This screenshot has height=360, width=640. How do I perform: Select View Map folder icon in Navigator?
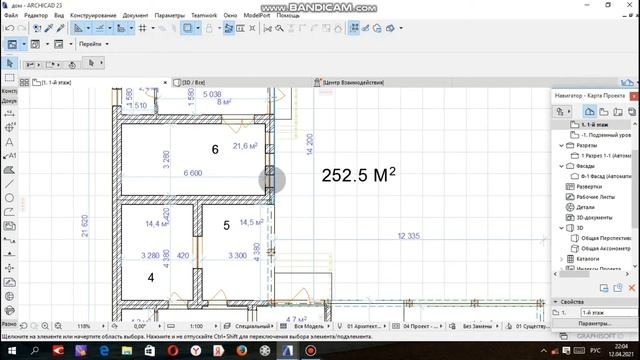604,111
